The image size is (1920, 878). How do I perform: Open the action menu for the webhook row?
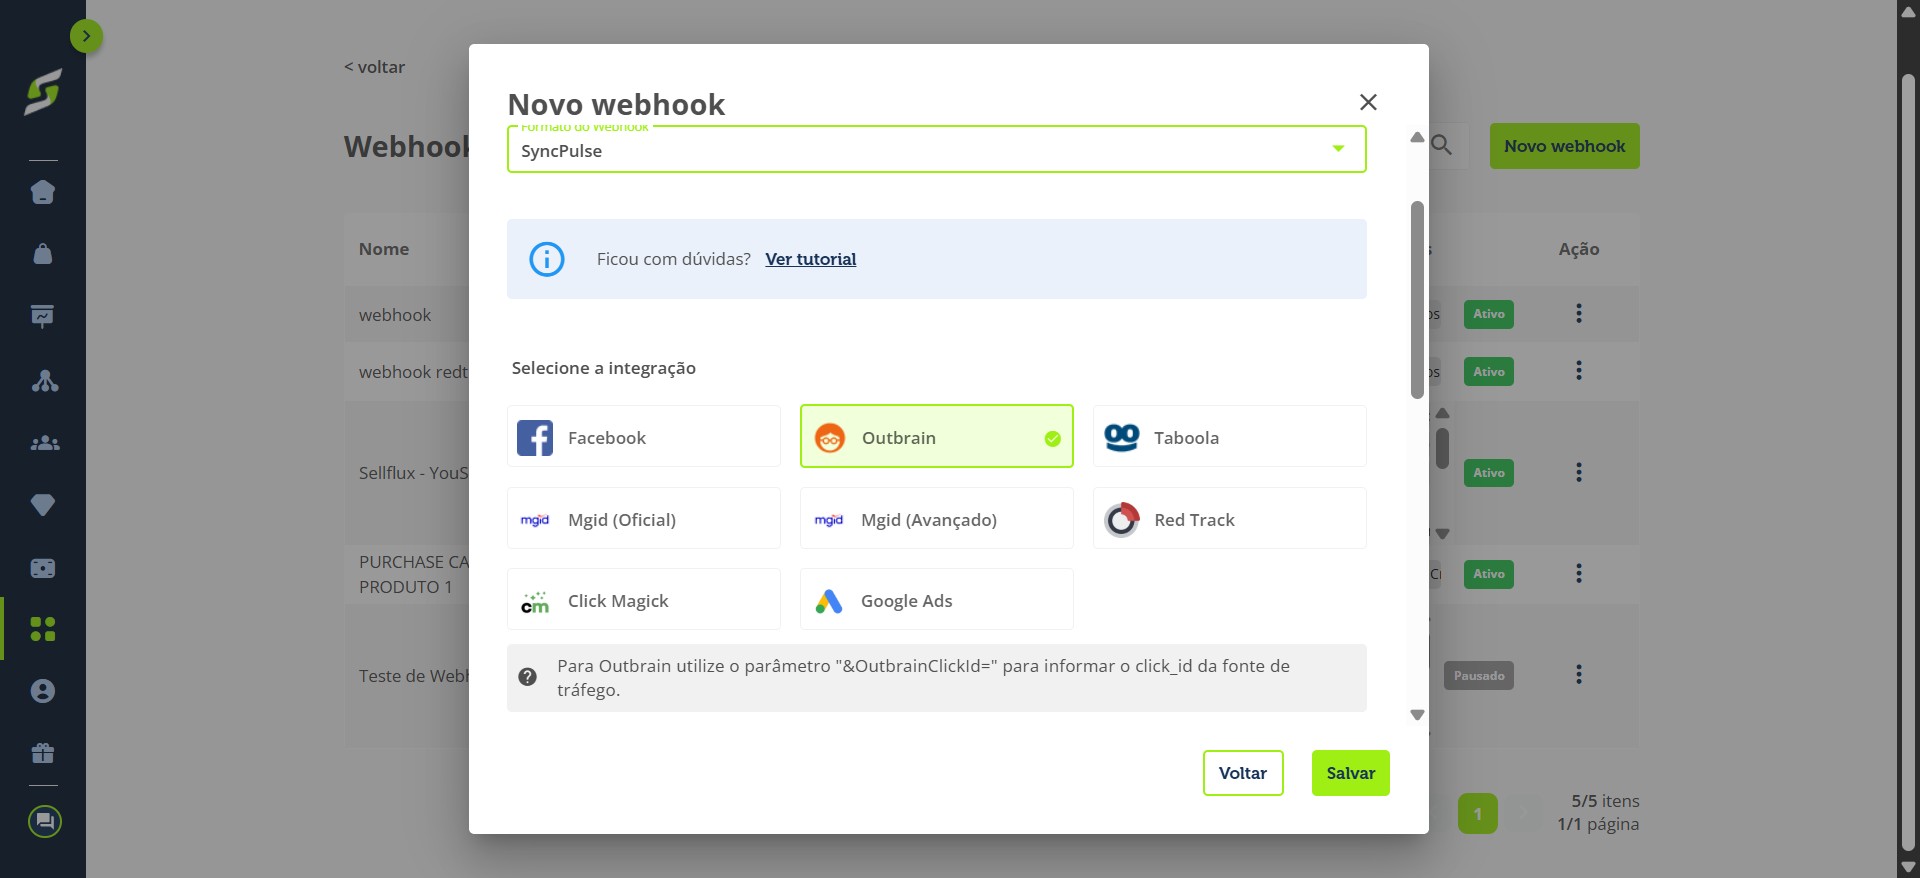(1579, 314)
